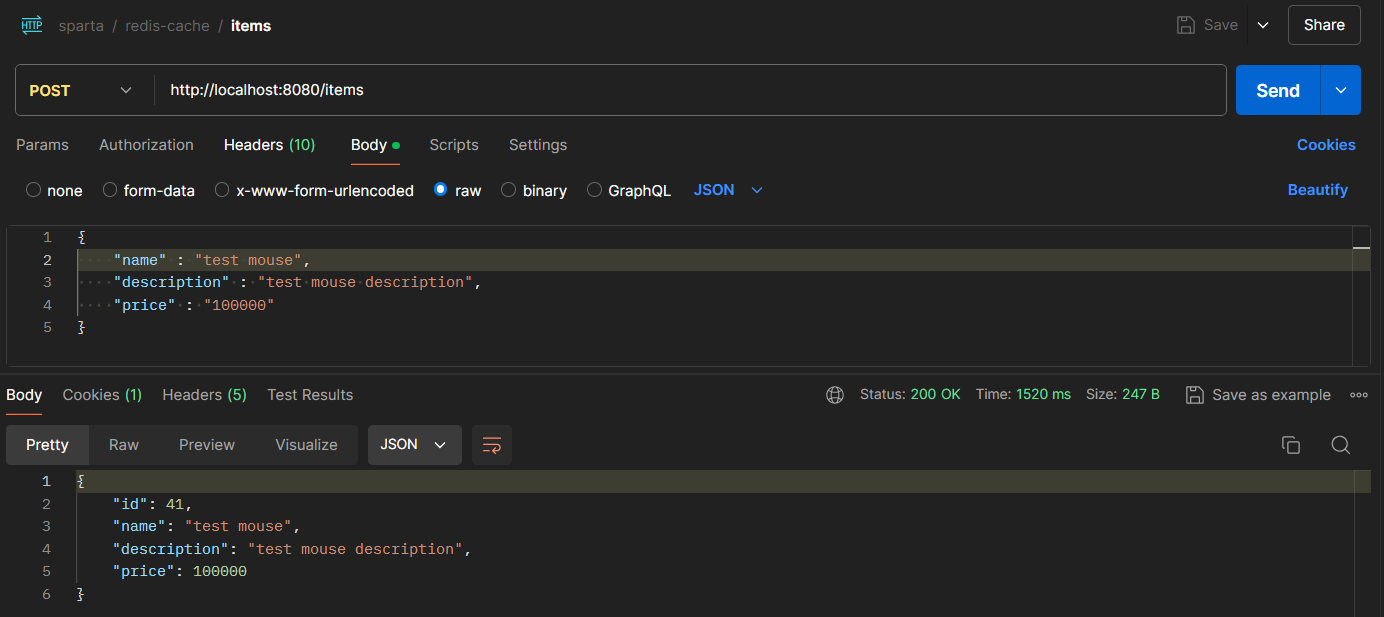Select the request Body tab
Screen dimensions: 1384x617
pyautogui.click(x=375, y=145)
